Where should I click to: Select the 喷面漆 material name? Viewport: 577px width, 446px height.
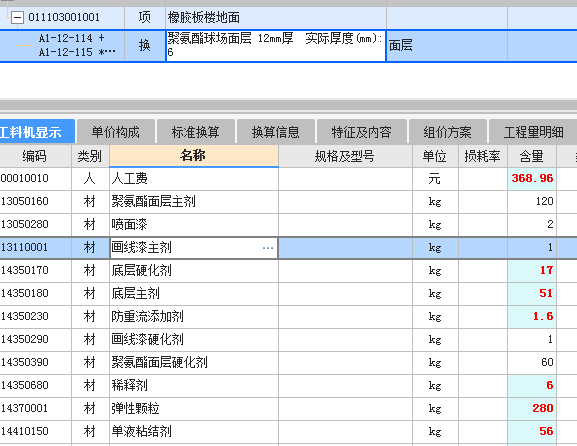(194, 224)
